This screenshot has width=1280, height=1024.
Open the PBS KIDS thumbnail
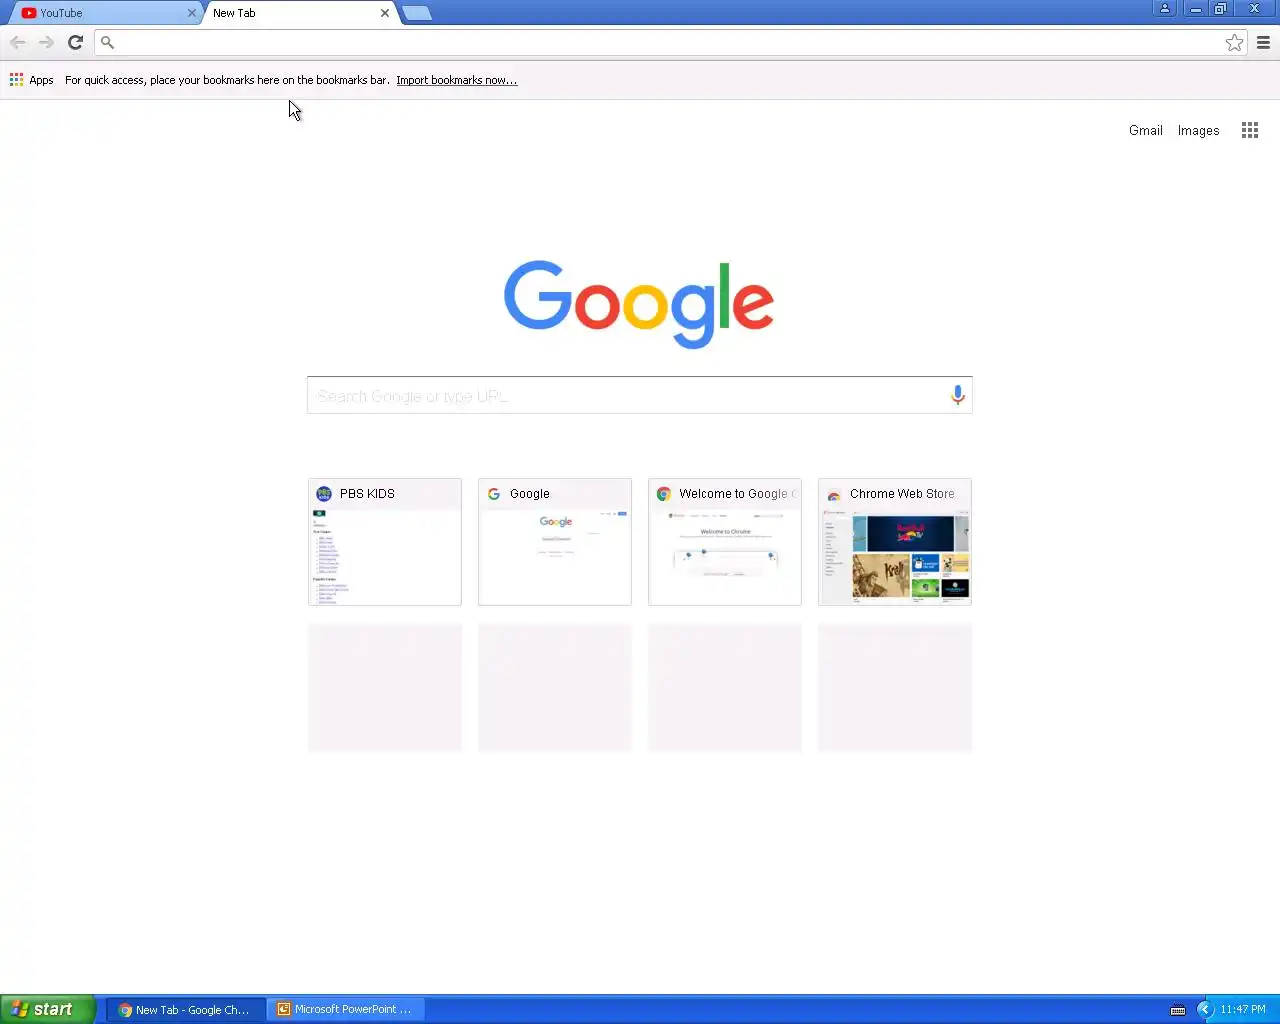385,542
